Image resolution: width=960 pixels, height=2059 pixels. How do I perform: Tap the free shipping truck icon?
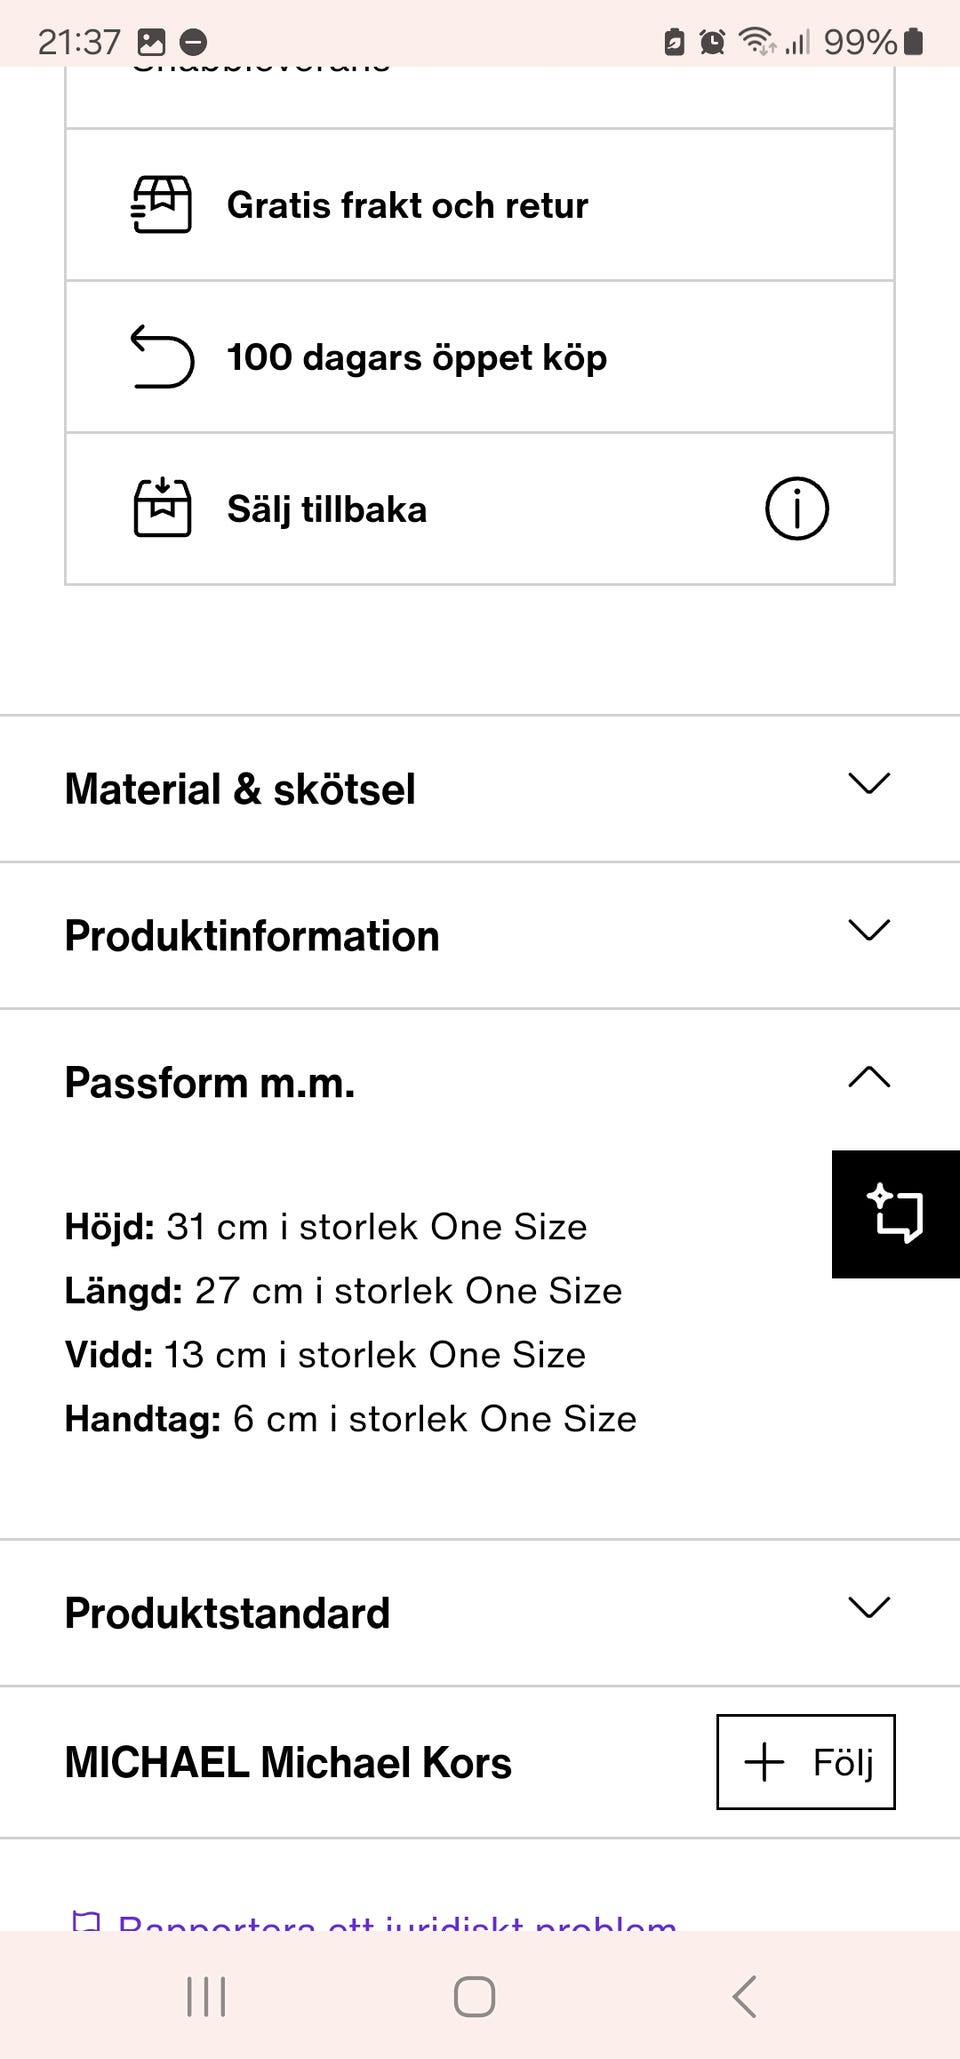(162, 205)
